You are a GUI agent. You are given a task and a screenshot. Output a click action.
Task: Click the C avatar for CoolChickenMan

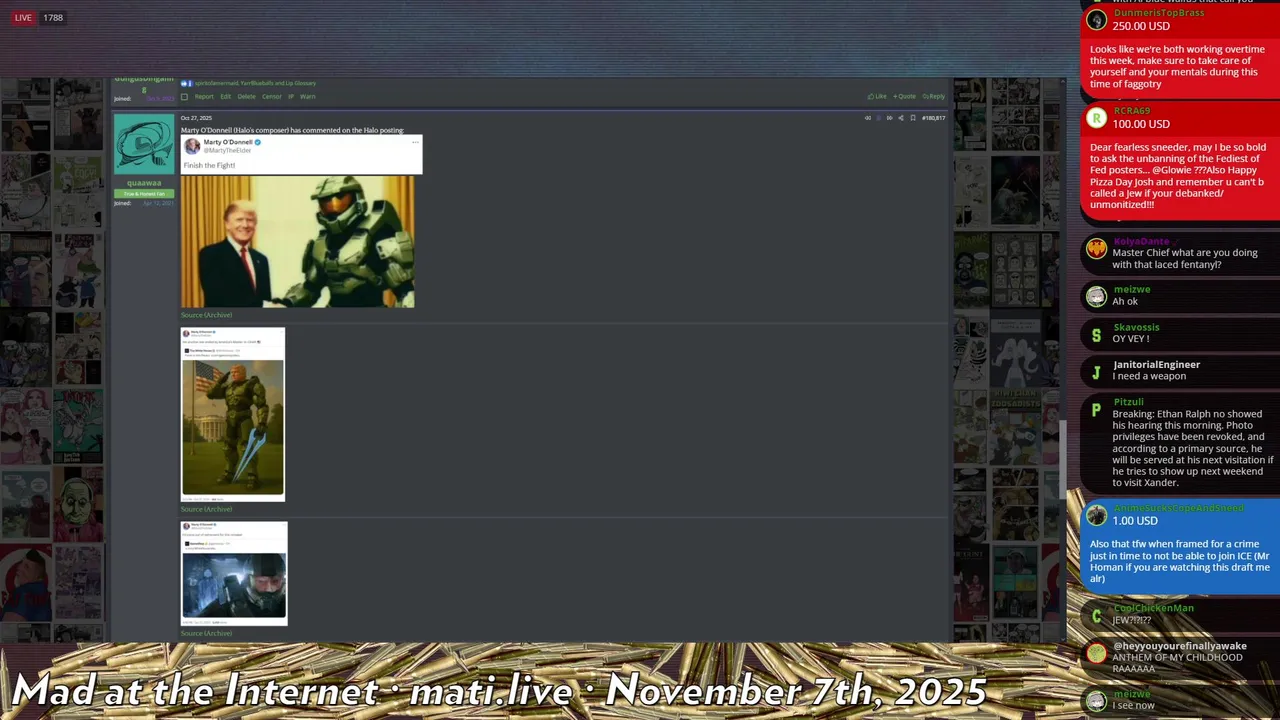tap(1097, 615)
